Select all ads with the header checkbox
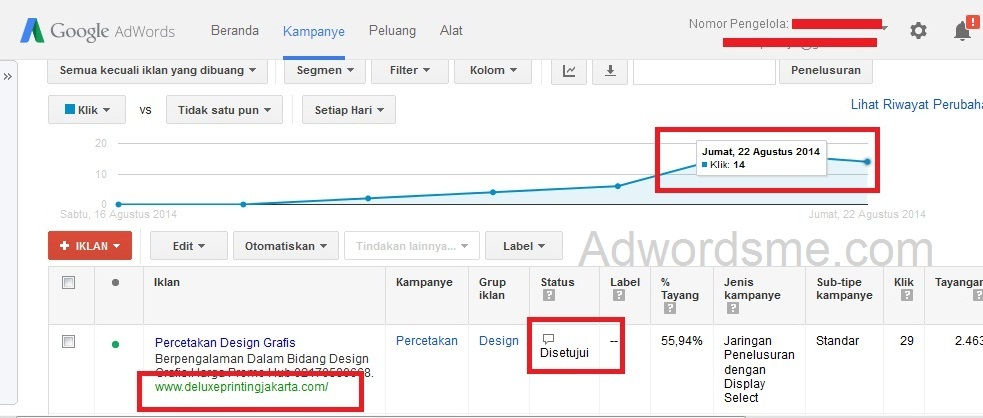Image resolution: width=983 pixels, height=418 pixels. pos(68,283)
